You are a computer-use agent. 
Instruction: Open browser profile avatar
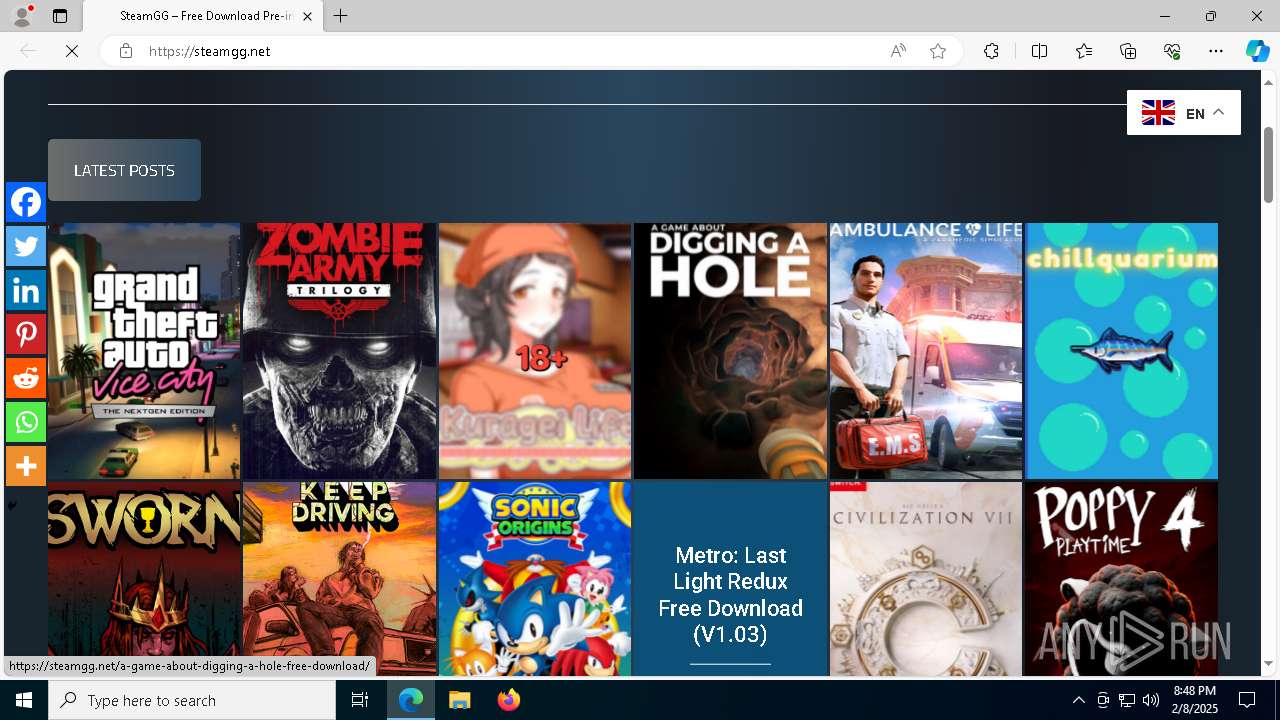tap(22, 16)
